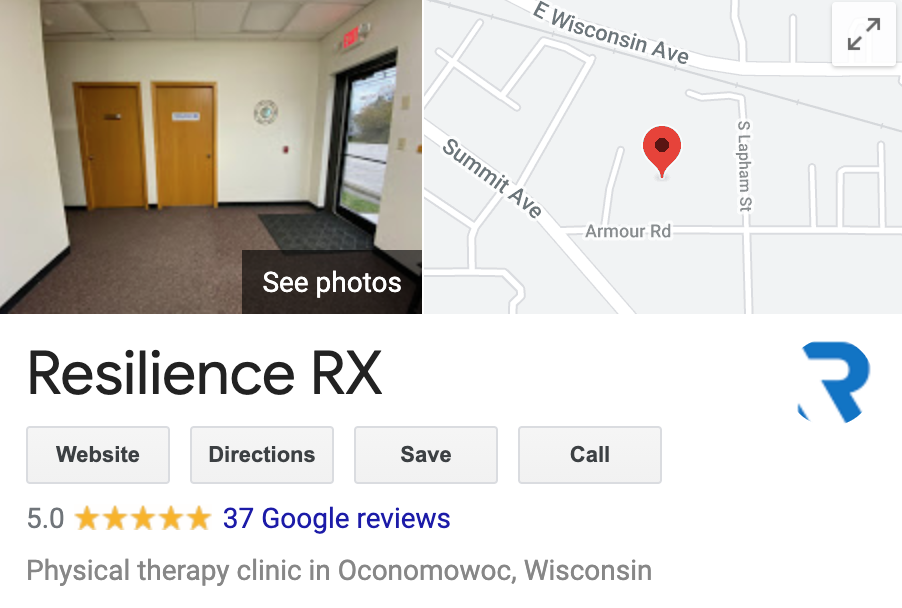Open the Resilience RX blue logo

click(x=834, y=382)
